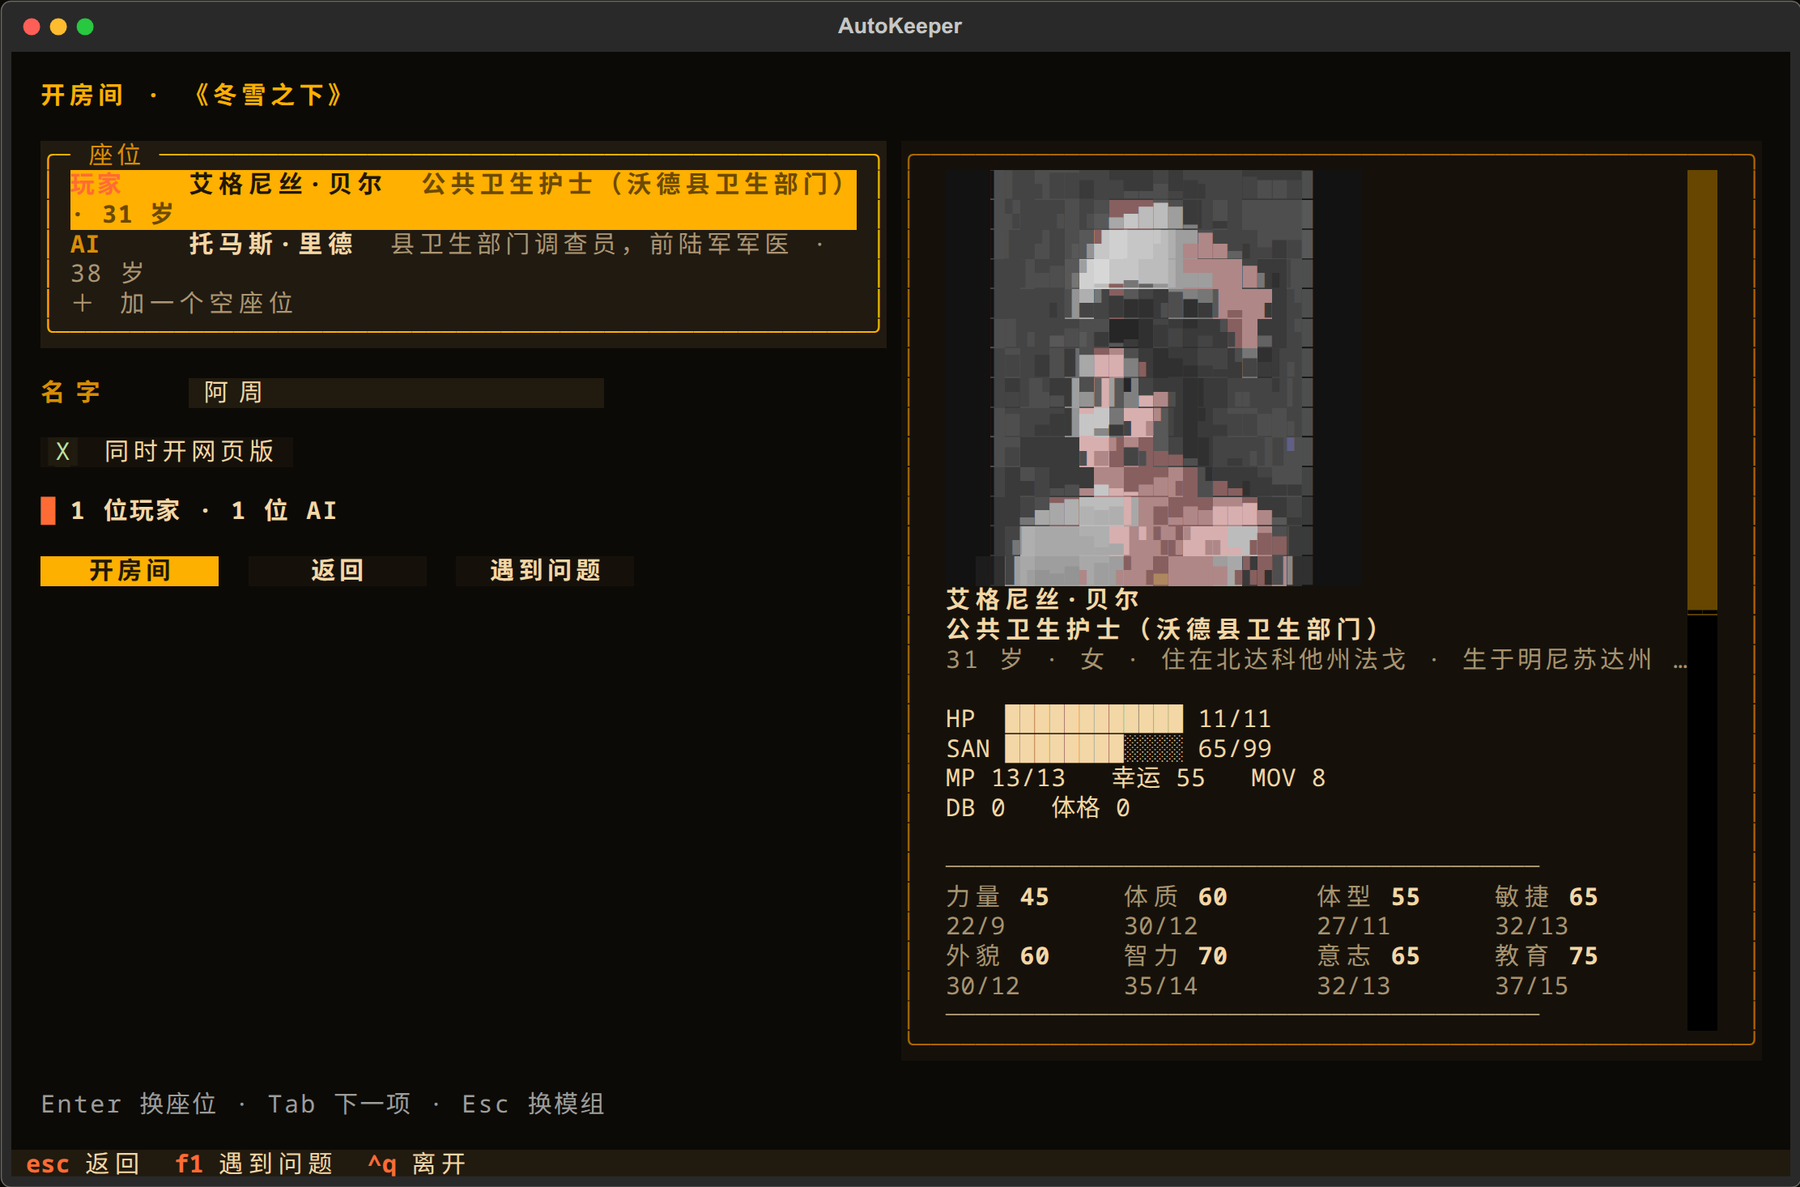
Task: Select the player seat 艾格尼丝·贝尔
Action: [x=463, y=199]
